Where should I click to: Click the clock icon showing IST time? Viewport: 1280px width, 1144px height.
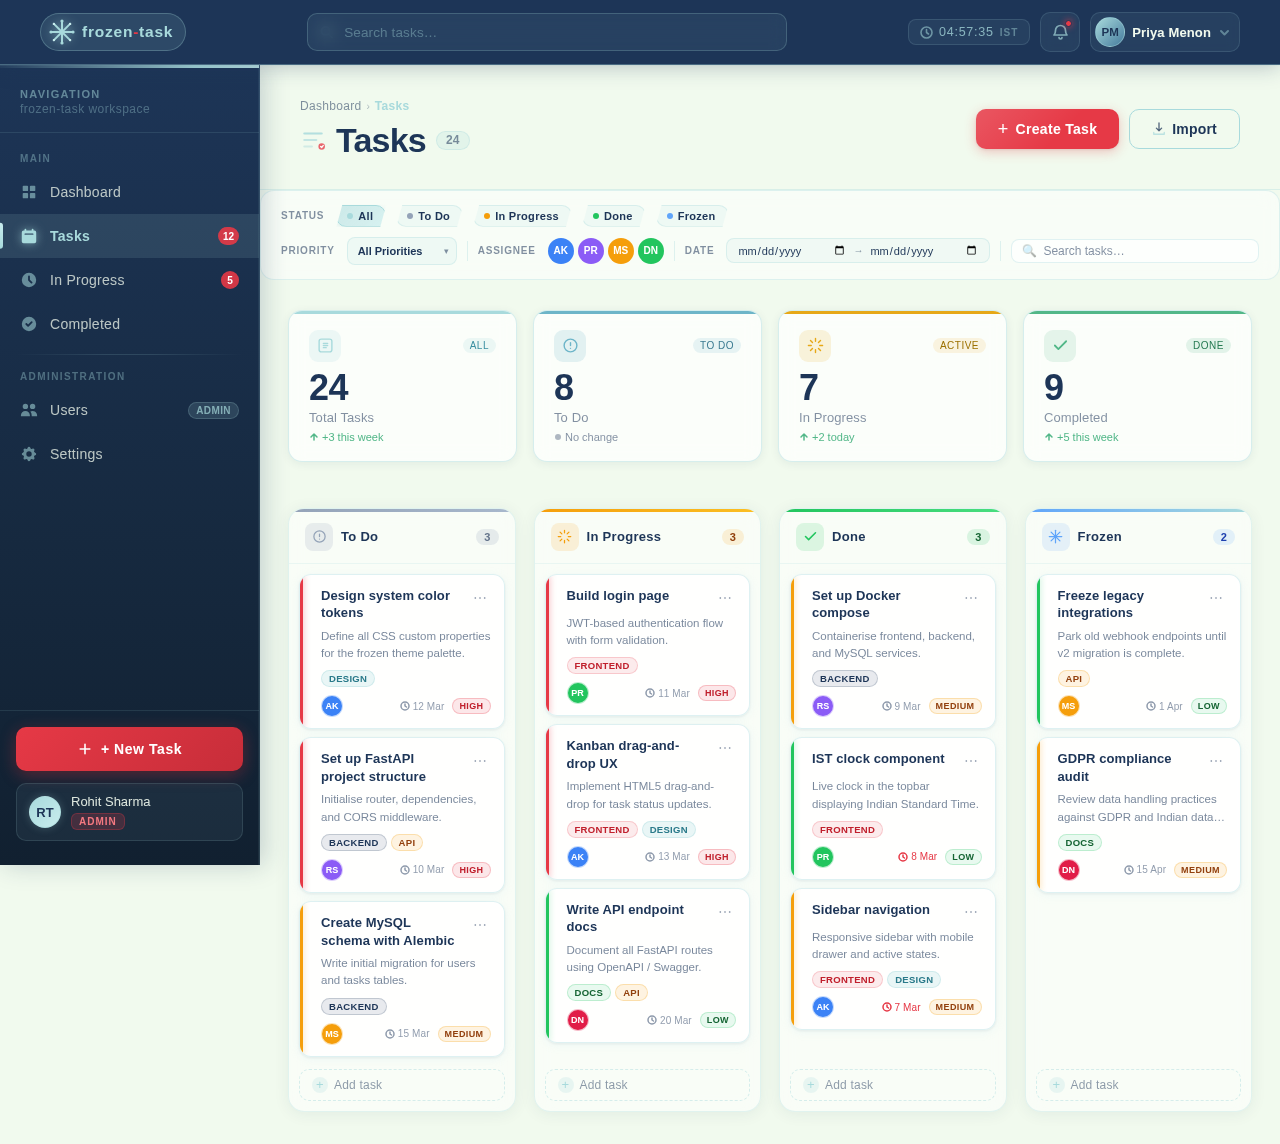(x=924, y=32)
